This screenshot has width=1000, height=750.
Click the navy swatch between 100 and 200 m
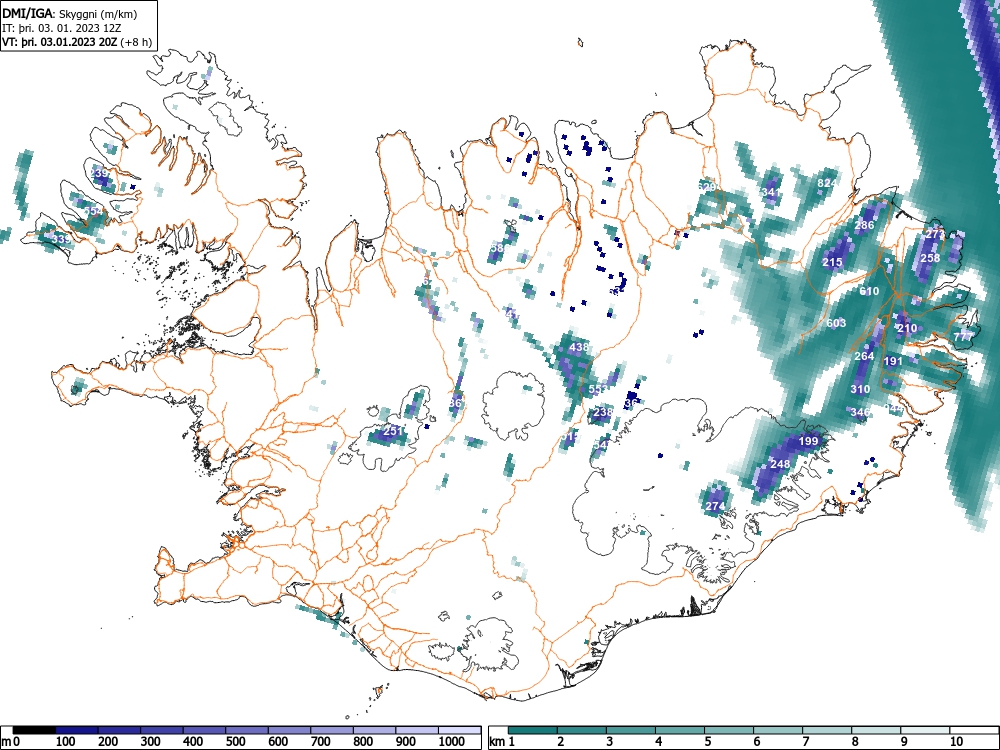77,730
